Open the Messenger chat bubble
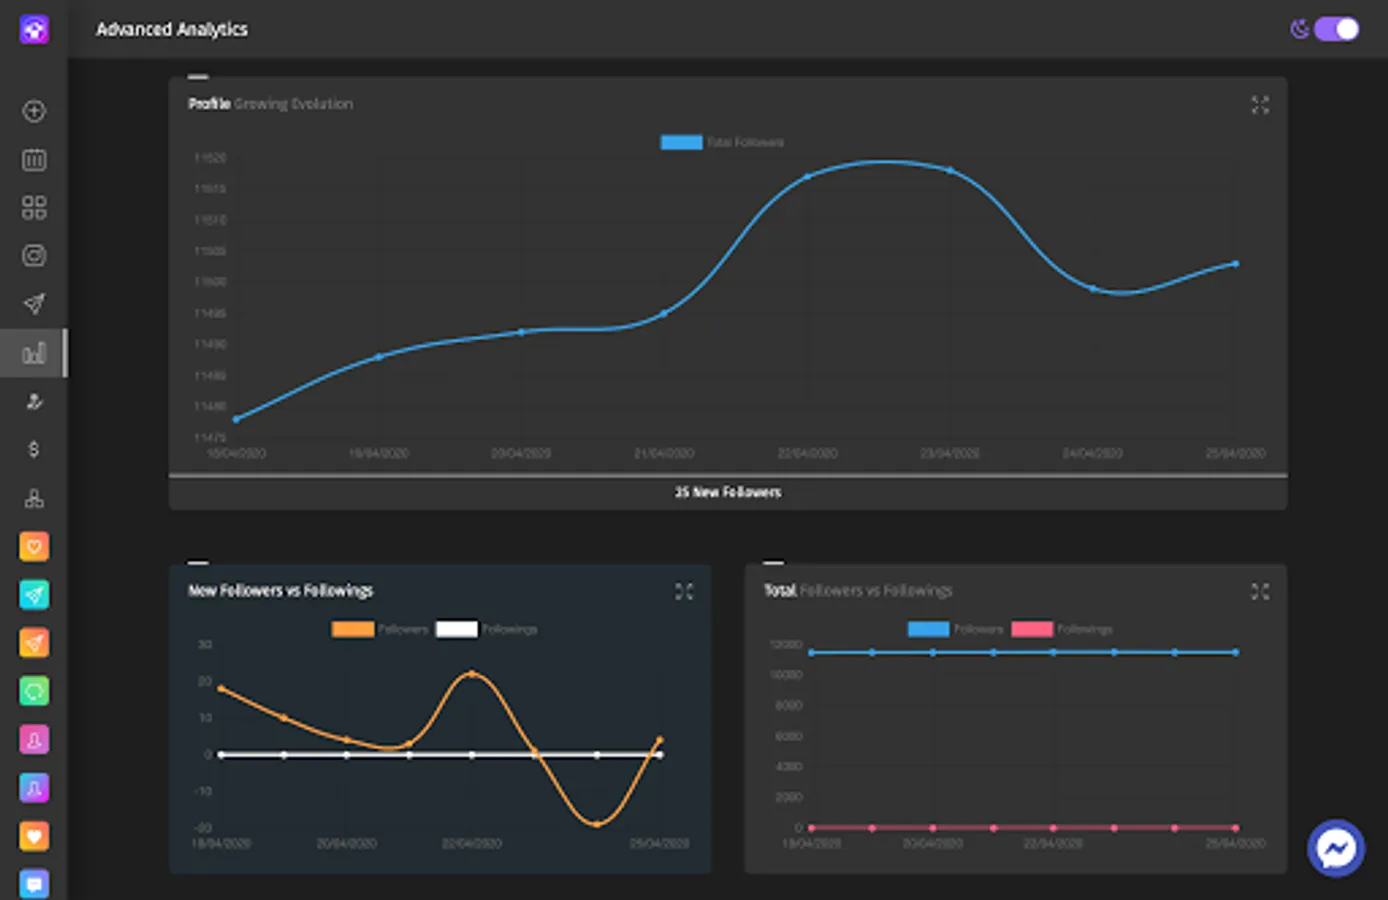The height and width of the screenshot is (900, 1388). pyautogui.click(x=1336, y=849)
